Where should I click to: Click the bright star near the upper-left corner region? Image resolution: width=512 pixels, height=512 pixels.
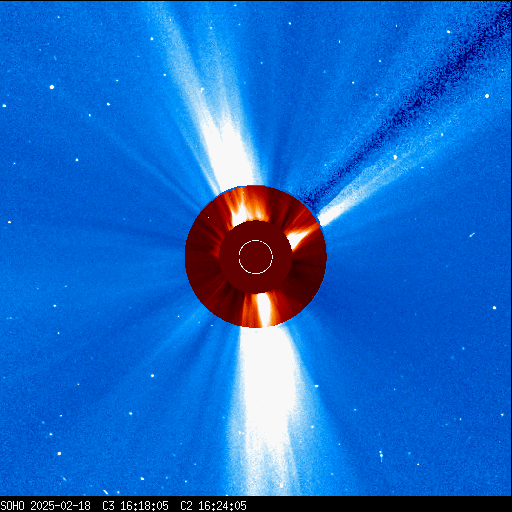52,87
